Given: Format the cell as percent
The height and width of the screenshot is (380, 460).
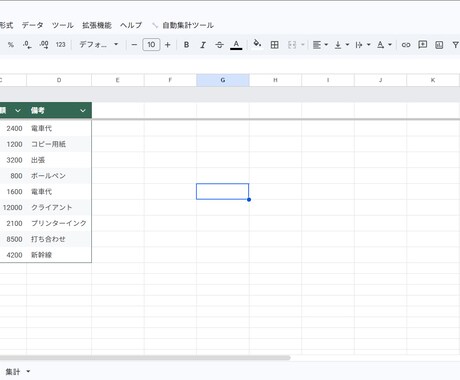Looking at the screenshot, I should (x=11, y=45).
